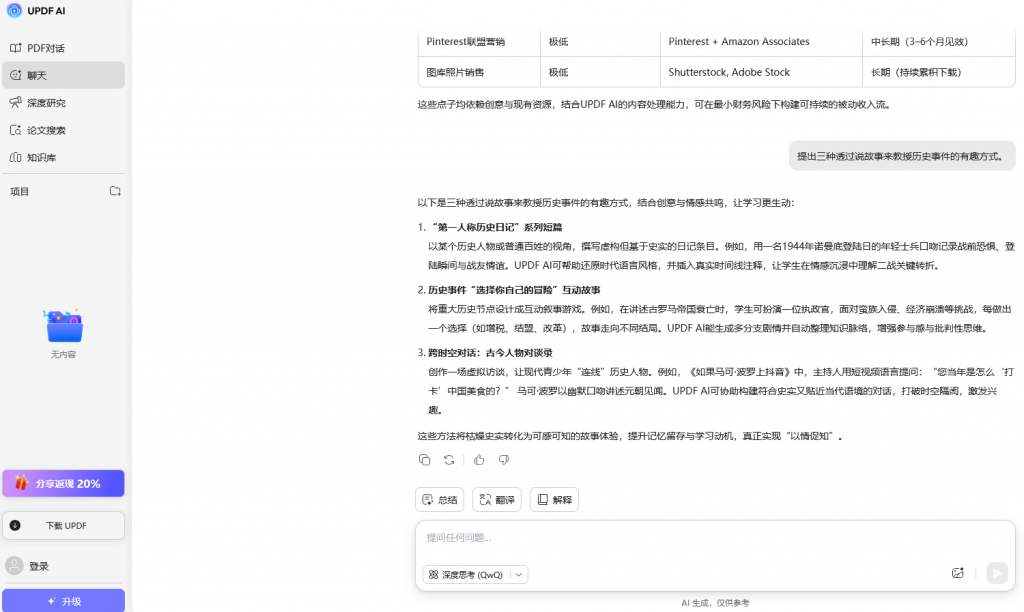Click the image upload icon in the input box
The height and width of the screenshot is (612, 1024).
(x=957, y=573)
